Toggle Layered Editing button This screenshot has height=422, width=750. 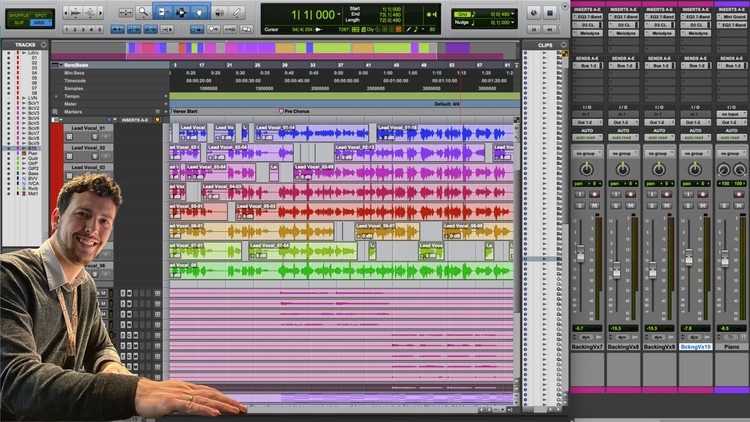246,30
